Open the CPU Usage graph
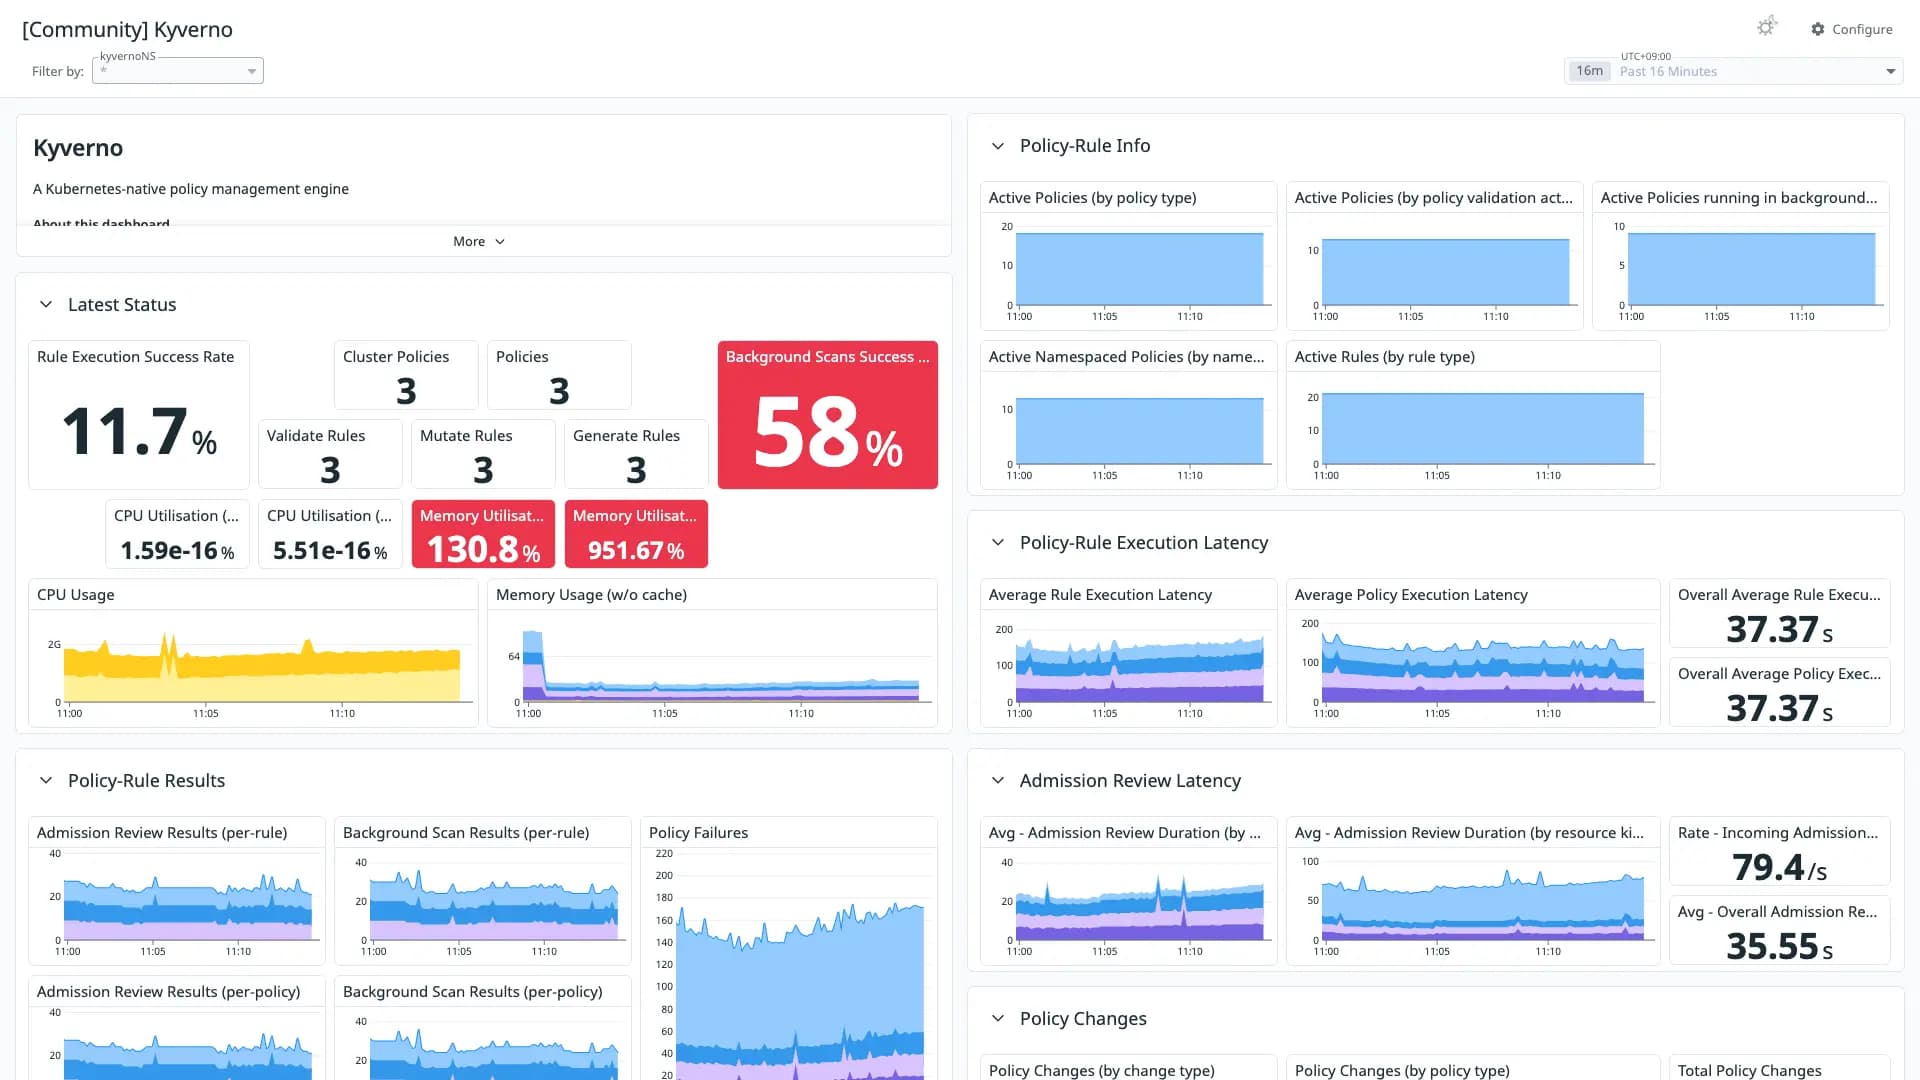 point(253,653)
